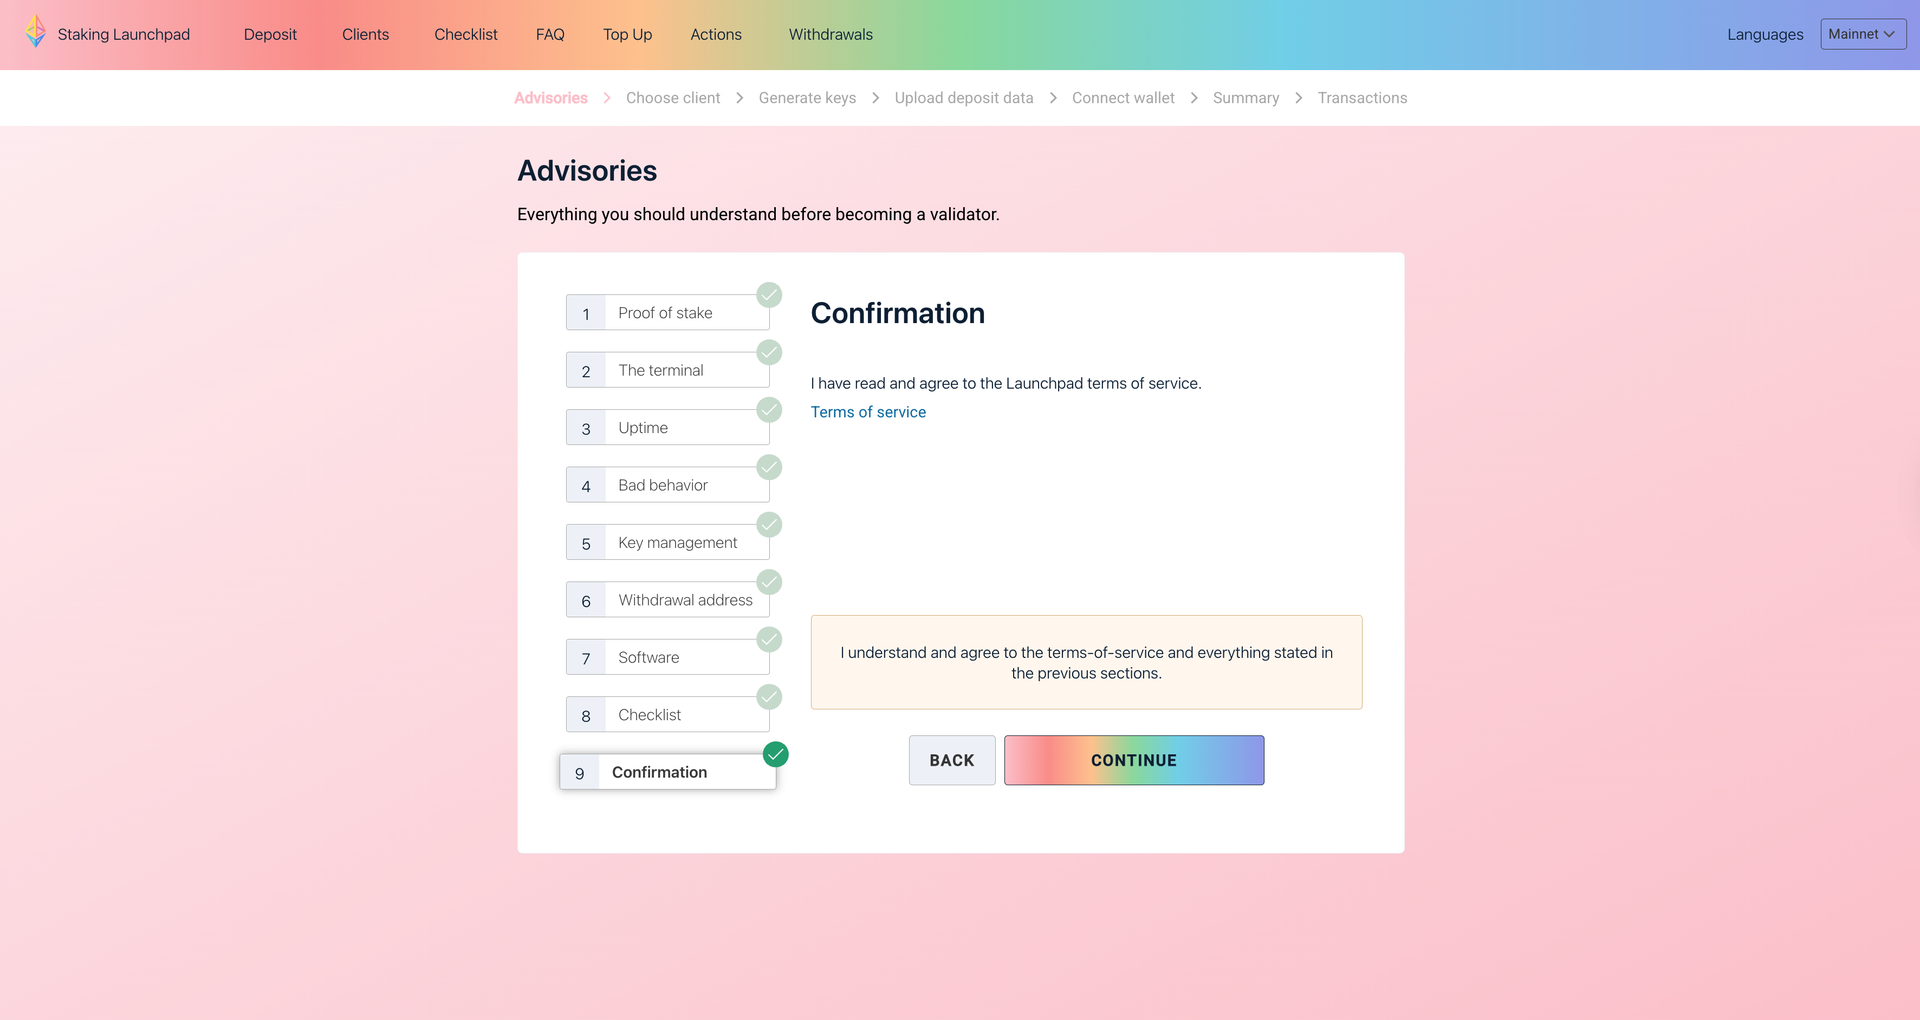Navigate to the Clients page
This screenshot has height=1020, width=1920.
click(364, 33)
